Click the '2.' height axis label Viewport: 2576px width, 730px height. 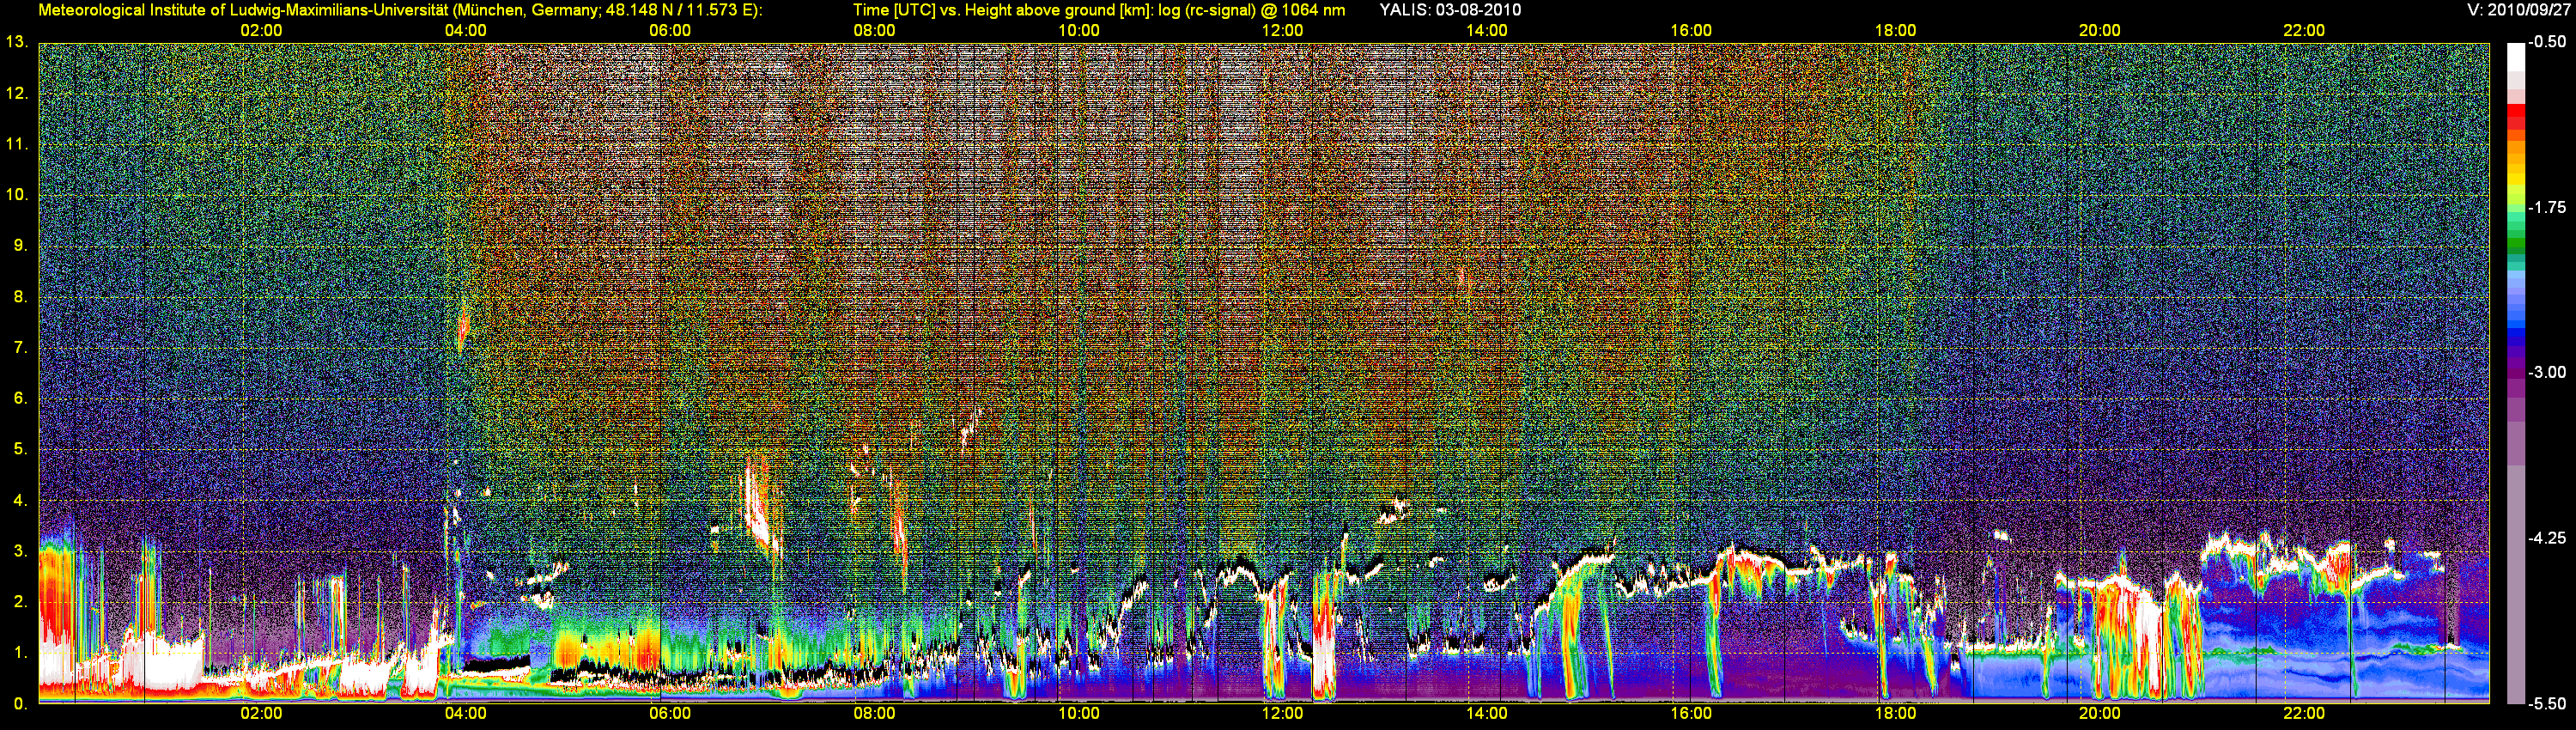coord(20,602)
